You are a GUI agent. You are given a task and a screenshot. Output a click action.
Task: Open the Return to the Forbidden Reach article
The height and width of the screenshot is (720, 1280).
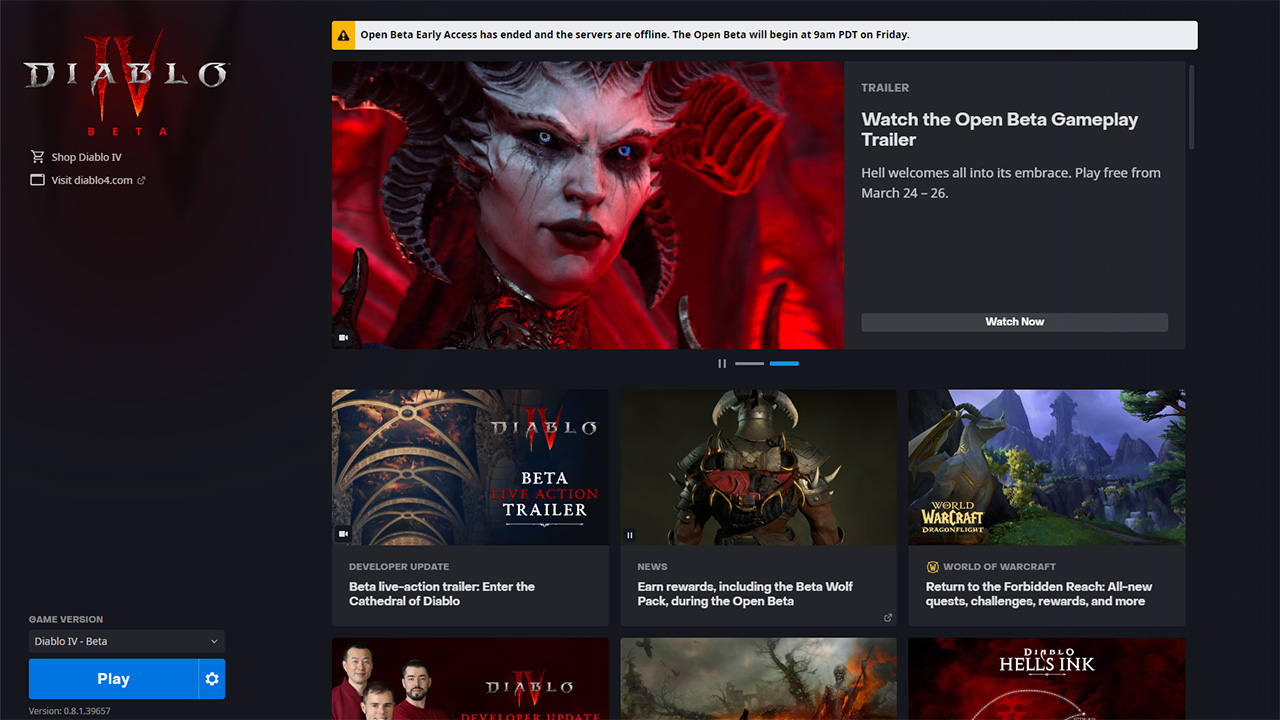pyautogui.click(x=1039, y=594)
